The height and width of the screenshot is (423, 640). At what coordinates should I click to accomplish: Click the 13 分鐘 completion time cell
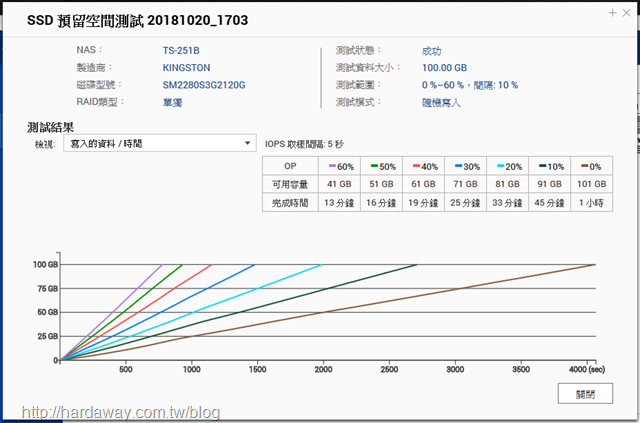click(x=339, y=203)
